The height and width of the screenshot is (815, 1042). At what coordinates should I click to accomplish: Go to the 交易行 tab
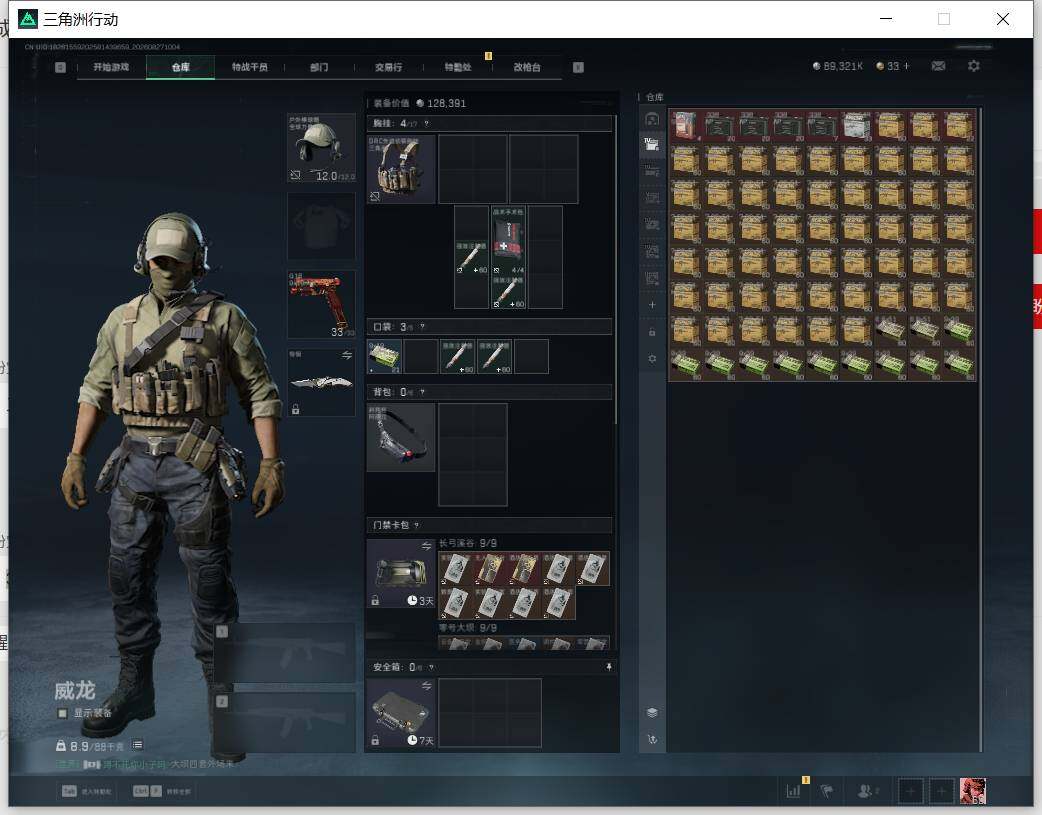[x=388, y=67]
